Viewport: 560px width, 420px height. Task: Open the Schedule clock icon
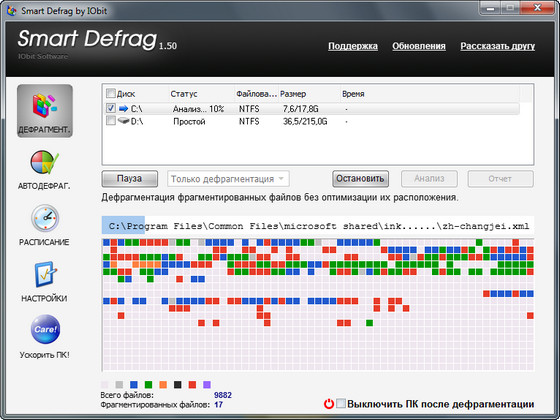pyautogui.click(x=45, y=218)
